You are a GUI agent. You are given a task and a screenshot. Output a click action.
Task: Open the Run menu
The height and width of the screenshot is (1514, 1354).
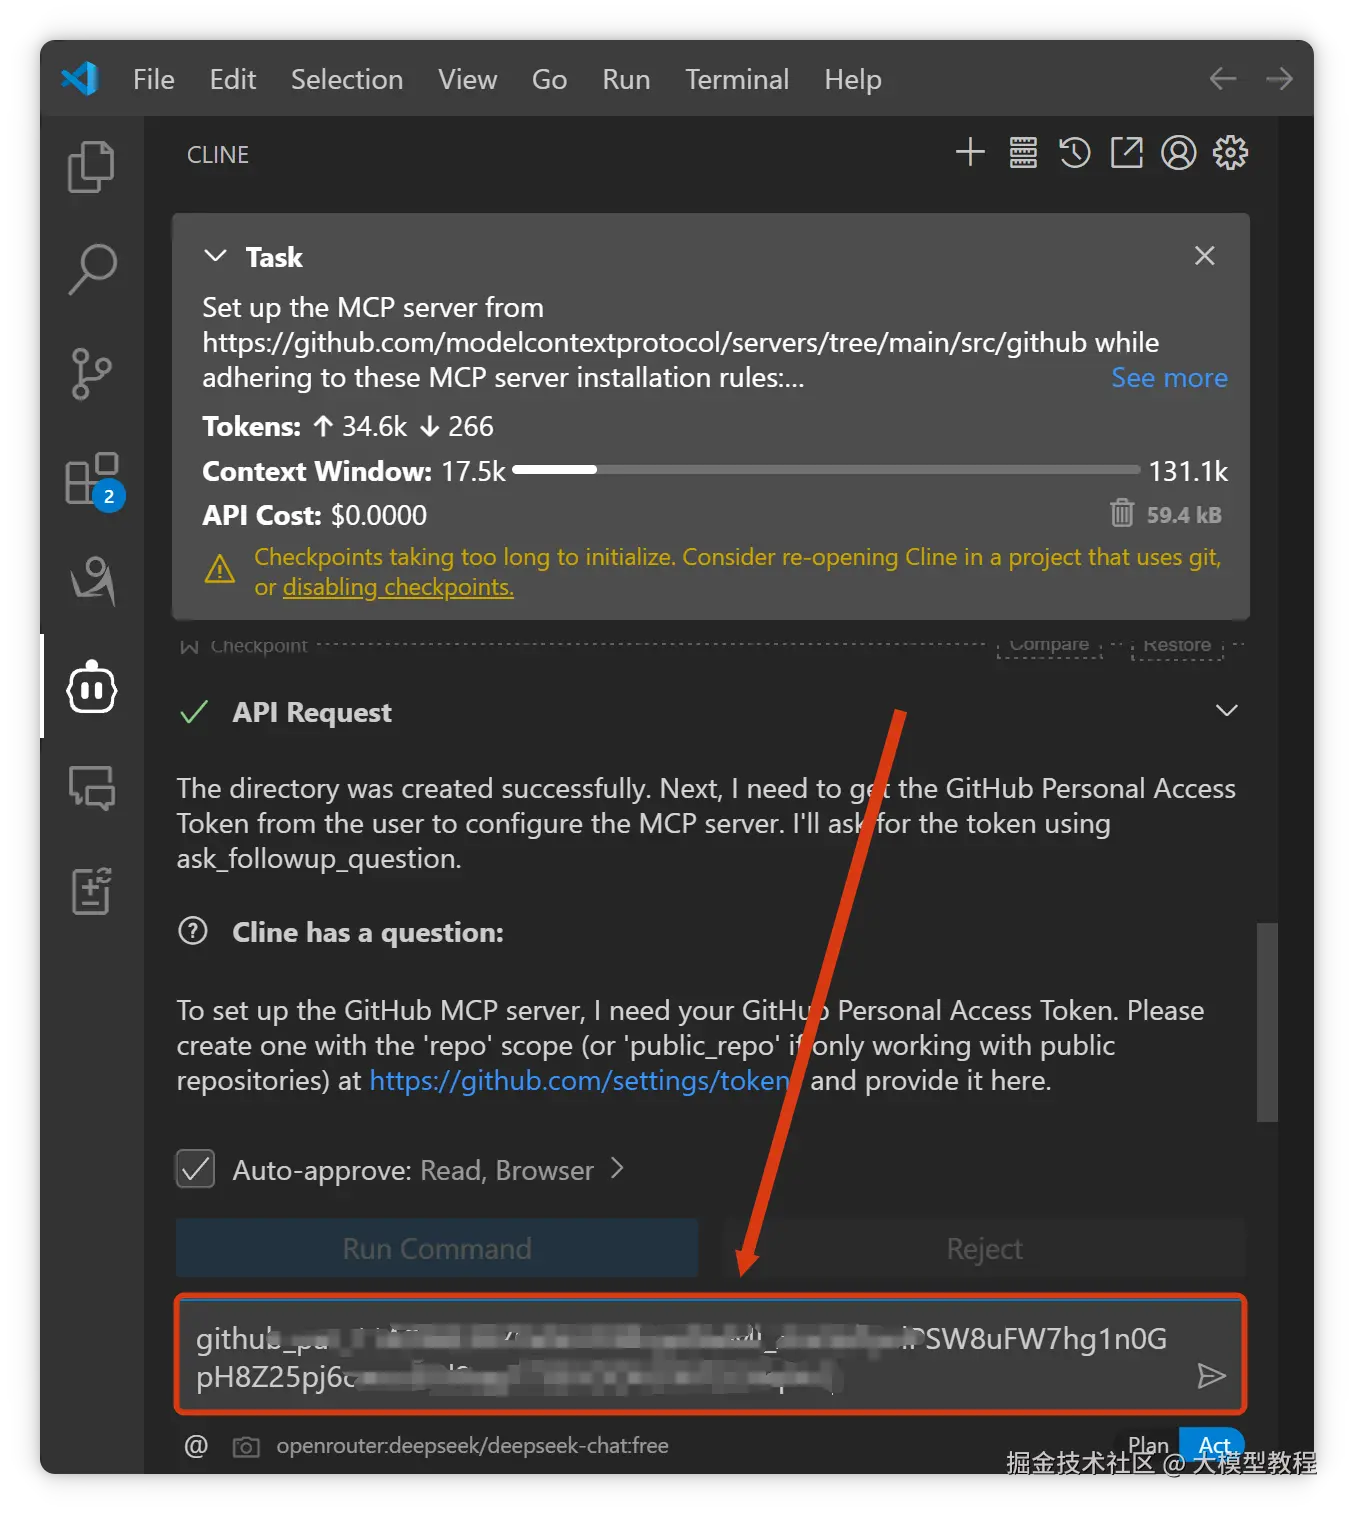pyautogui.click(x=626, y=79)
